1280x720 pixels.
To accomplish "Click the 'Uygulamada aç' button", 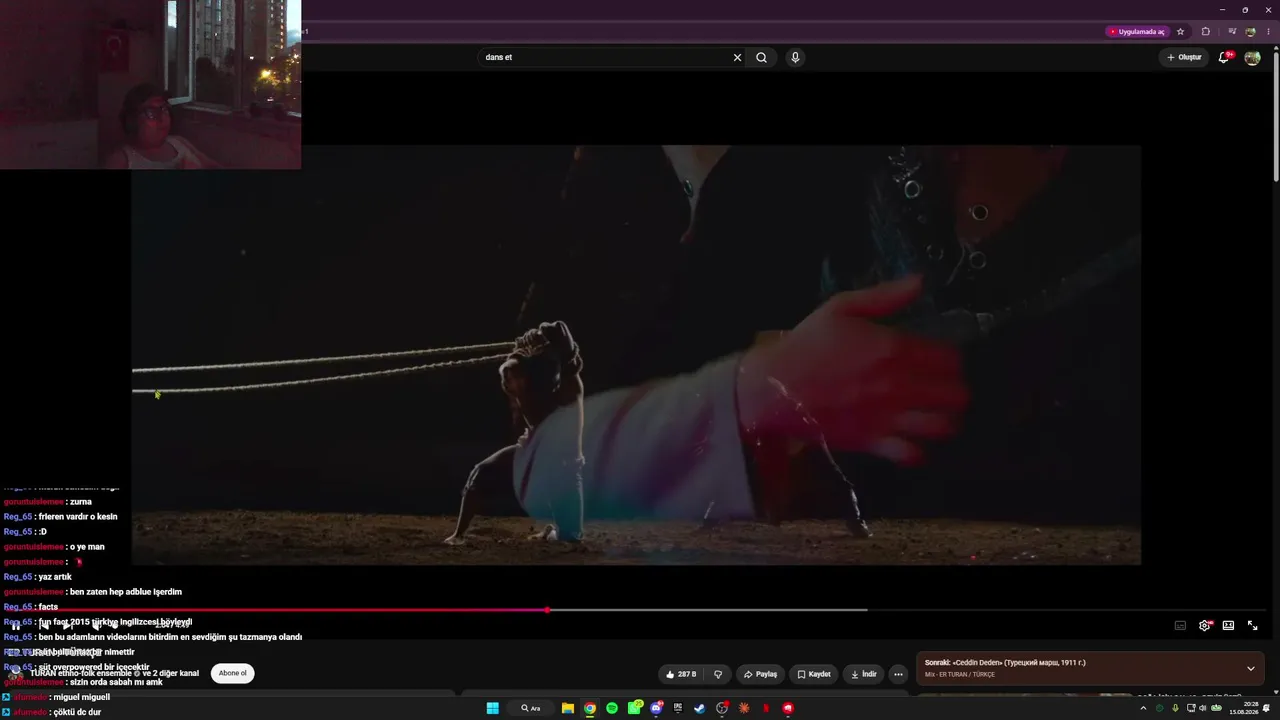I will (x=1137, y=32).
